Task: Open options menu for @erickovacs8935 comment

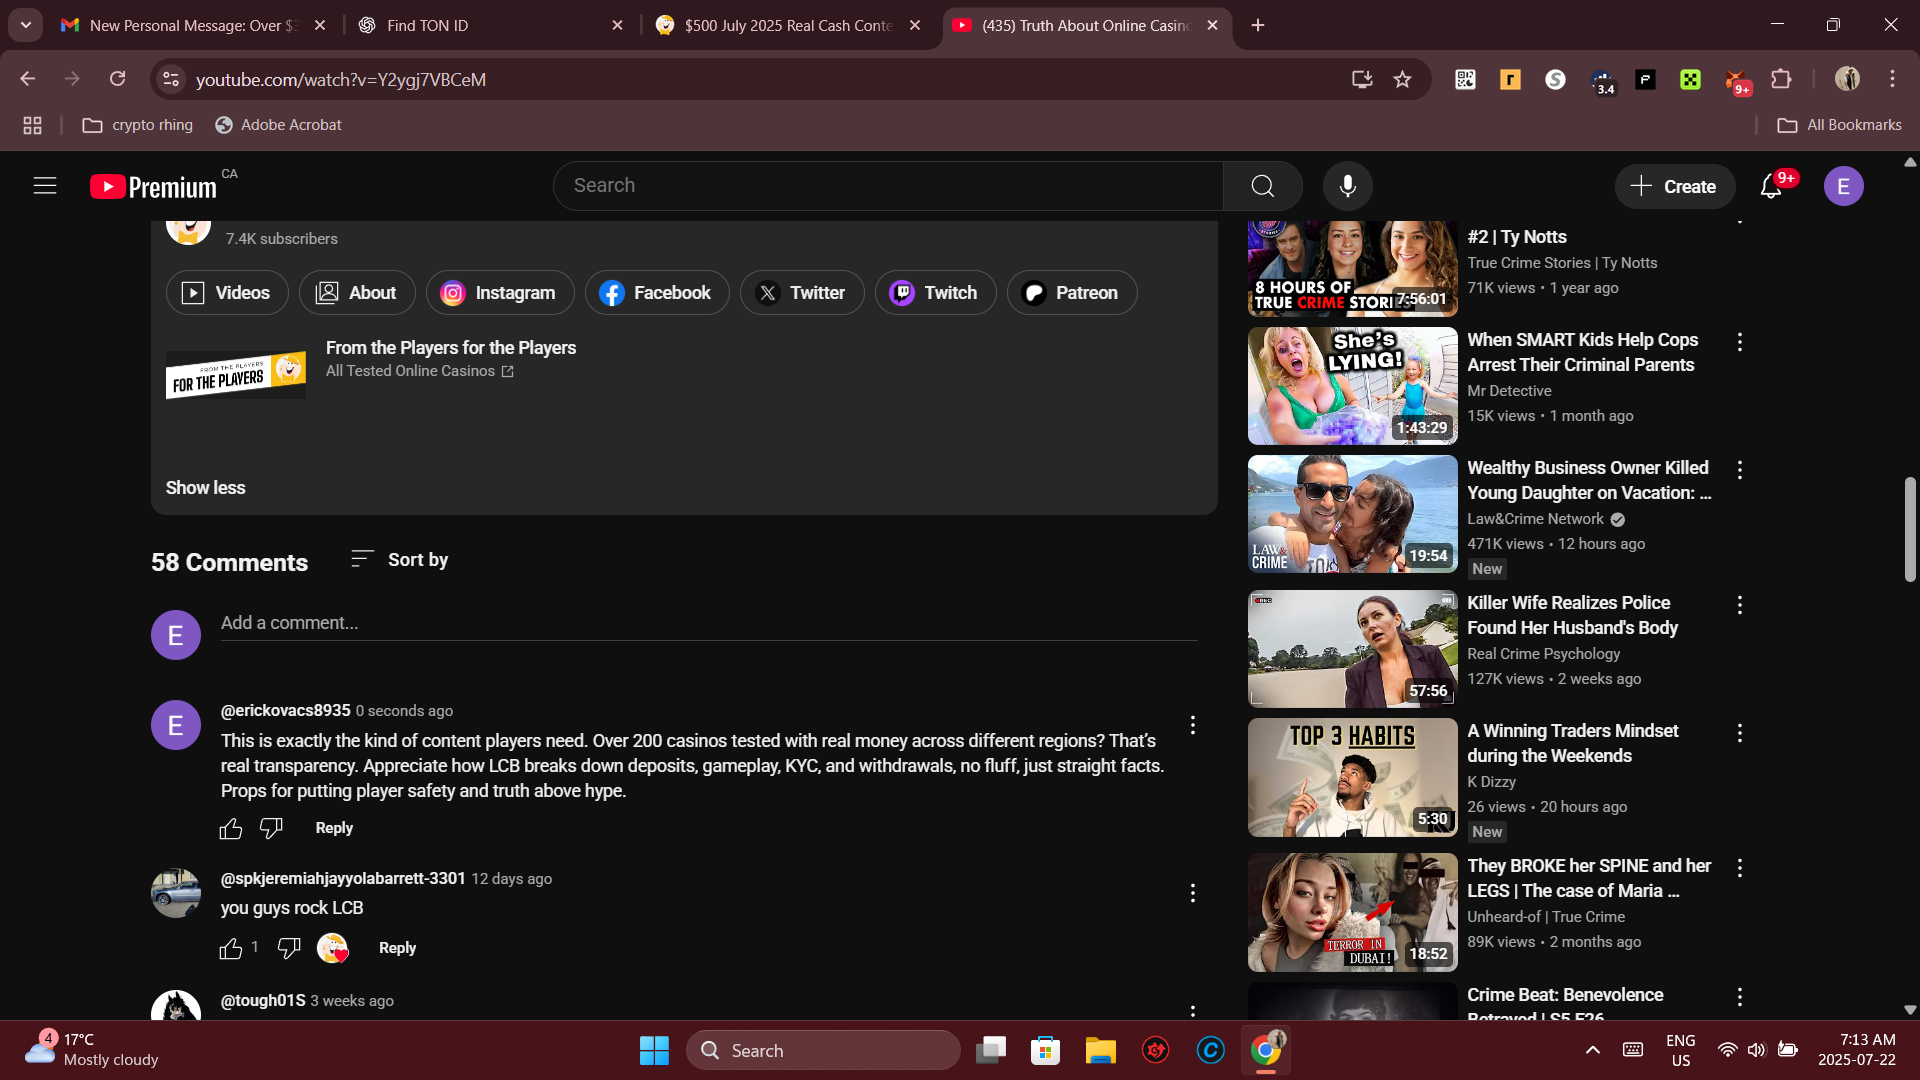Action: tap(1192, 725)
